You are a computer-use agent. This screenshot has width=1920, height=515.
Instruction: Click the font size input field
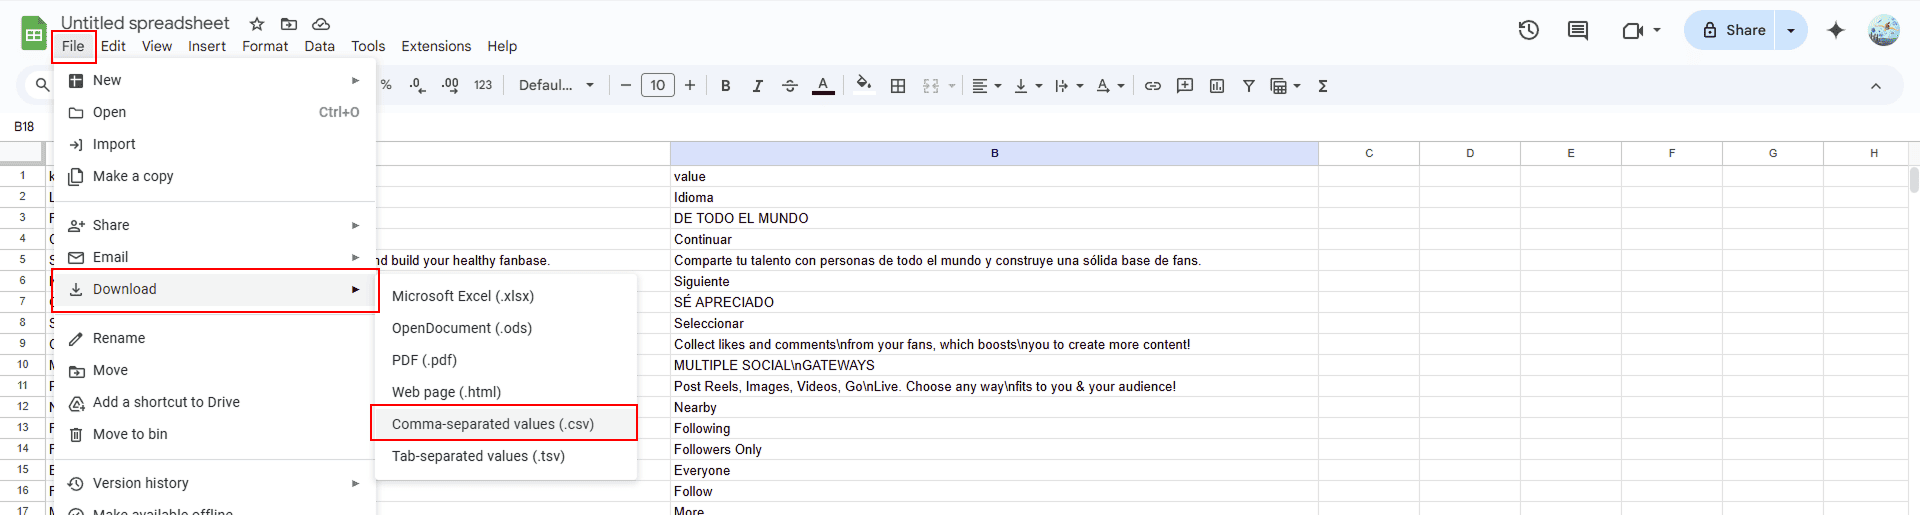(x=658, y=86)
